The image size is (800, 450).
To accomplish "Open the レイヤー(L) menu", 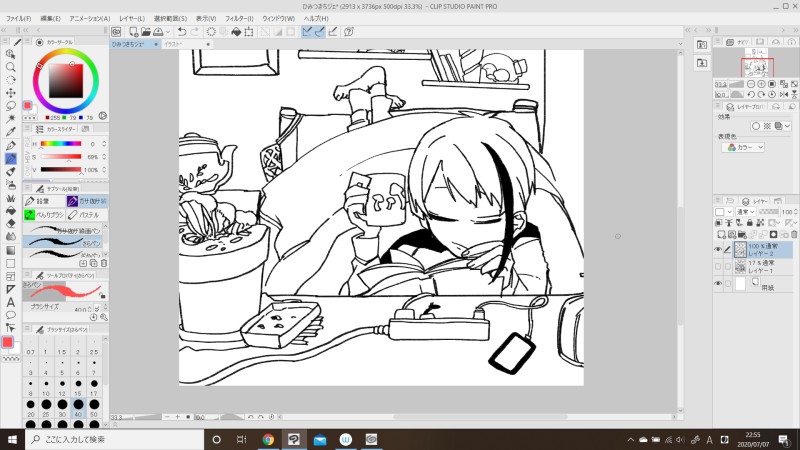I will [132, 18].
